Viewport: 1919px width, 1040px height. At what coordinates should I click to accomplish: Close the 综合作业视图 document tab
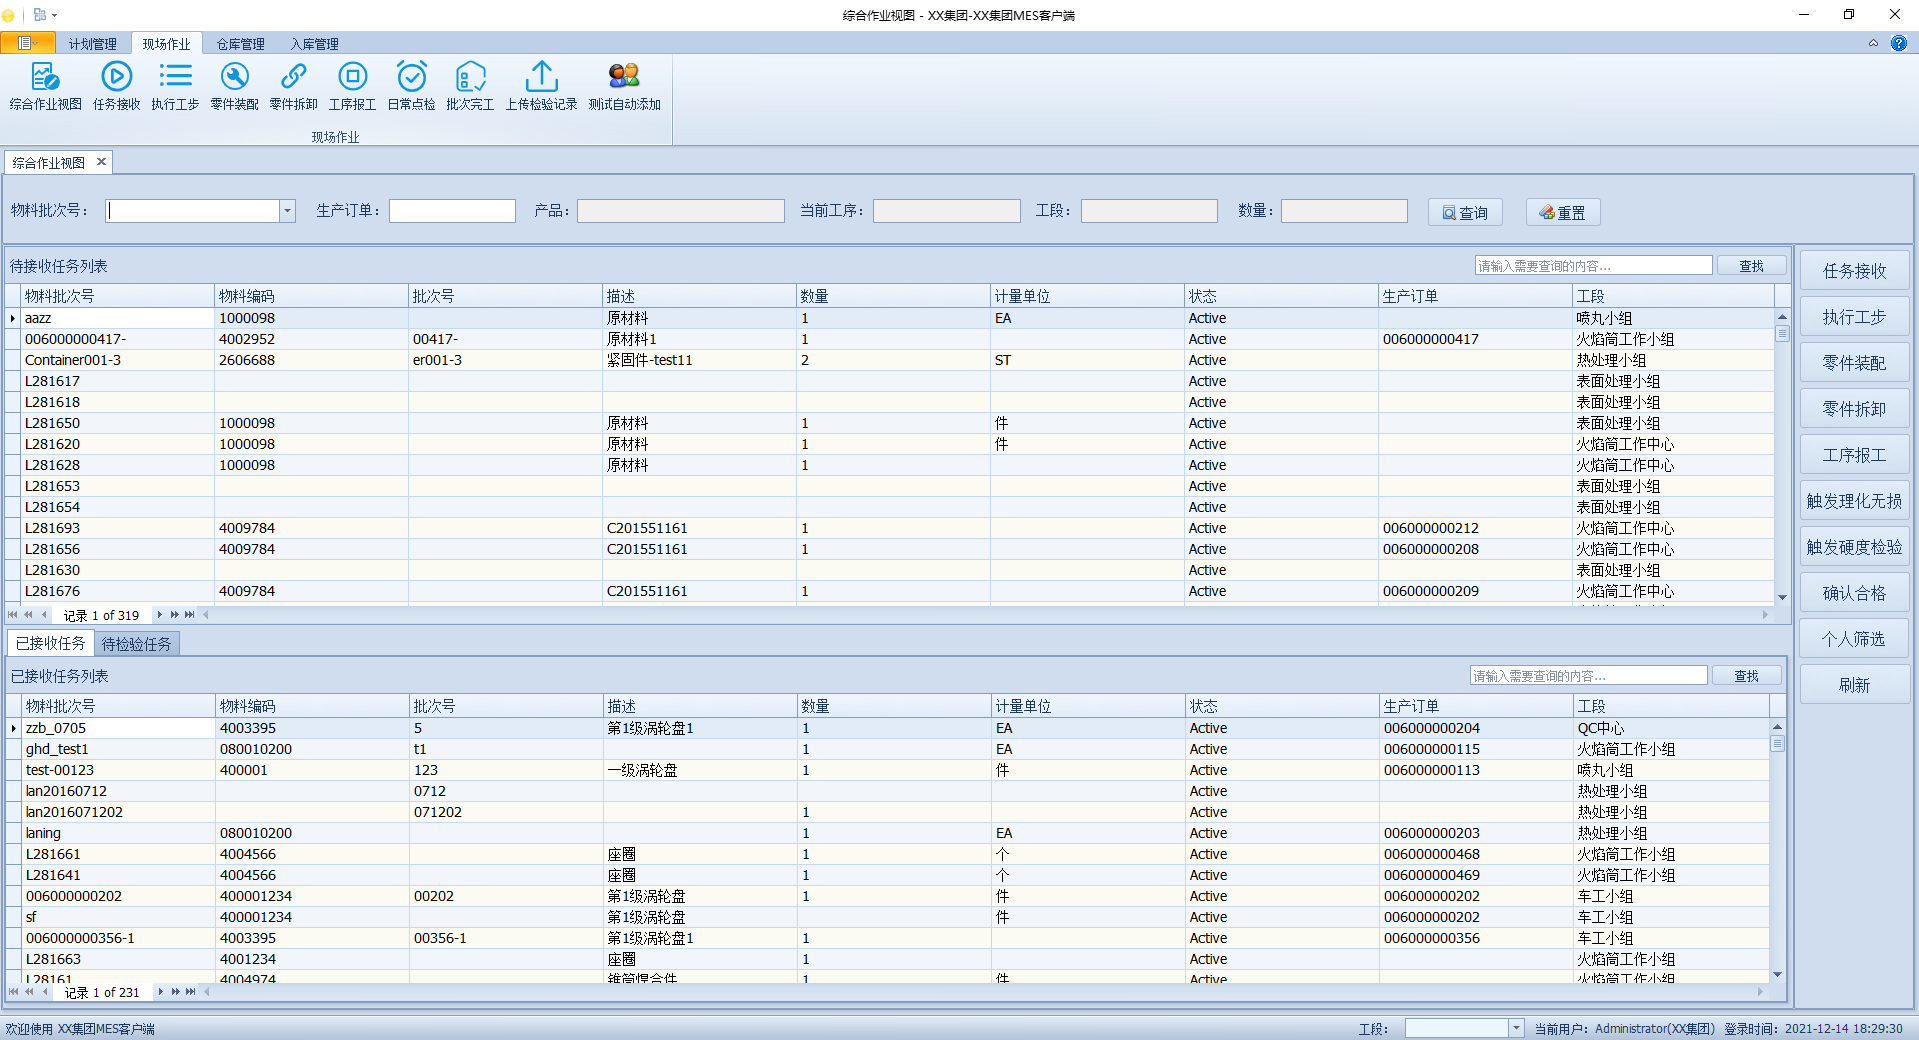[x=101, y=162]
